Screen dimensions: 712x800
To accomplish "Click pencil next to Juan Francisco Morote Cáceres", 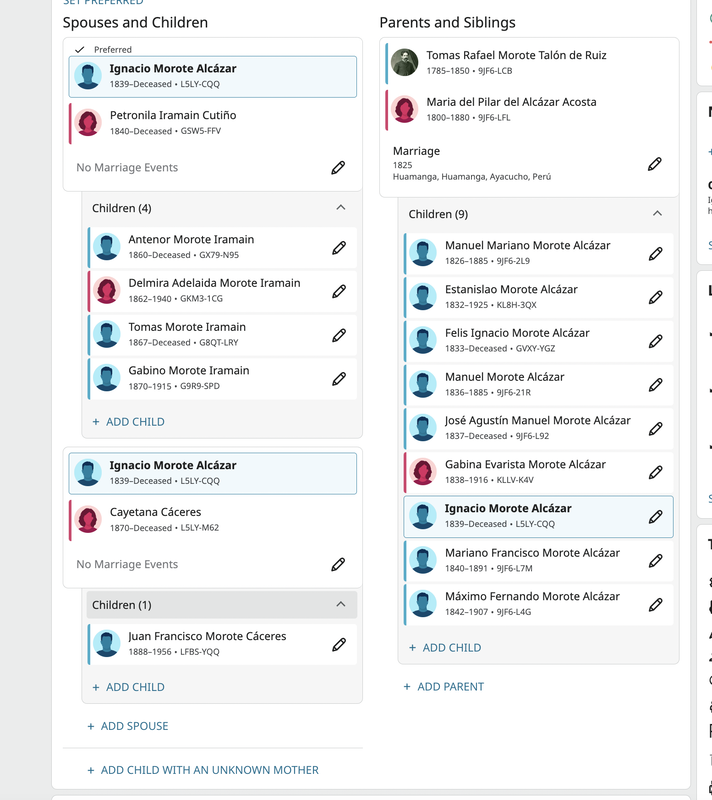I will (x=339, y=645).
